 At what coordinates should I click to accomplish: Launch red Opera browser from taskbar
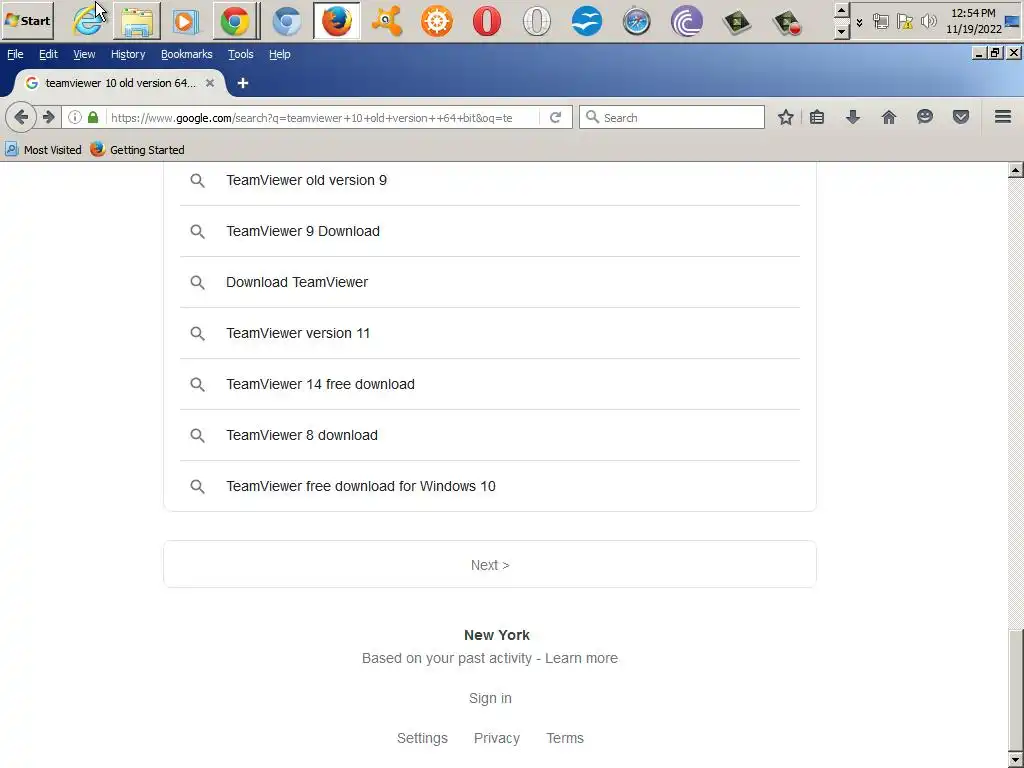click(487, 21)
